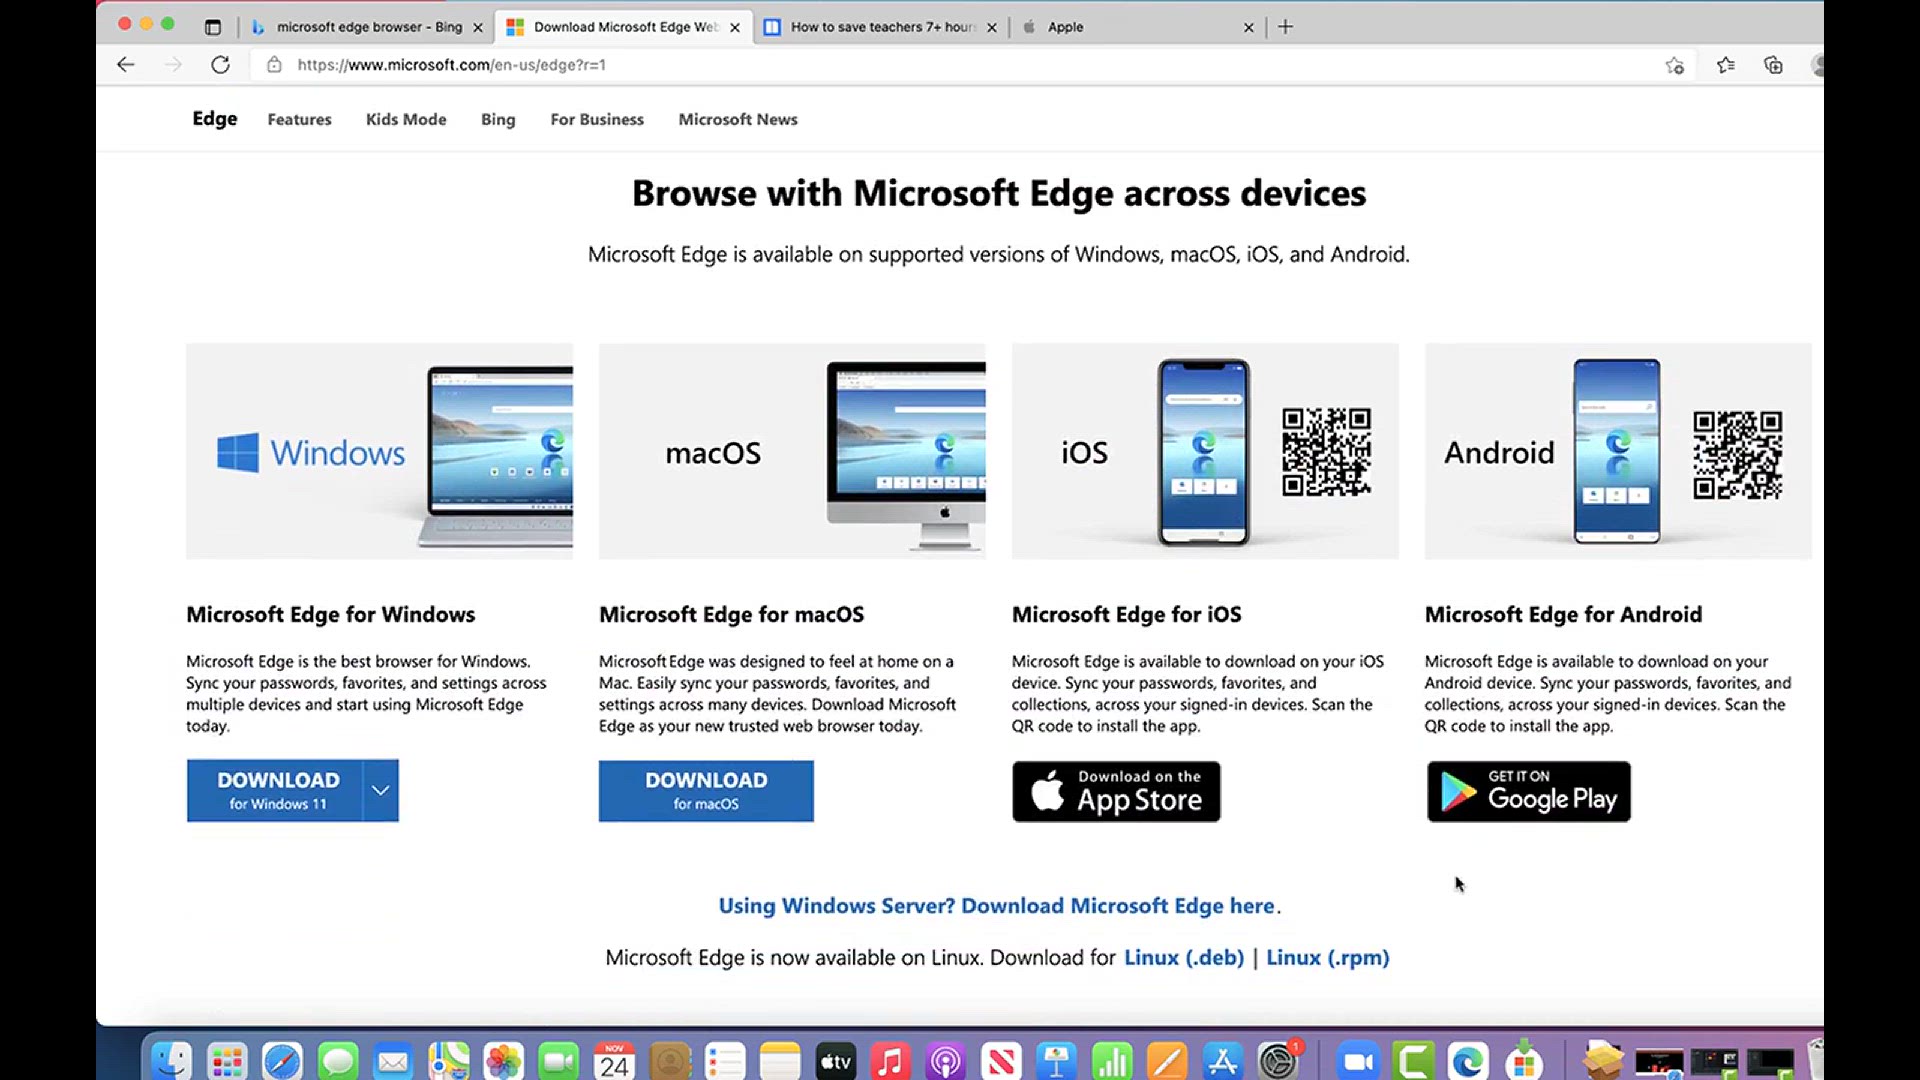Open the Collections icon in toolbar
Image resolution: width=1920 pixels, height=1080 pixels.
click(1773, 65)
